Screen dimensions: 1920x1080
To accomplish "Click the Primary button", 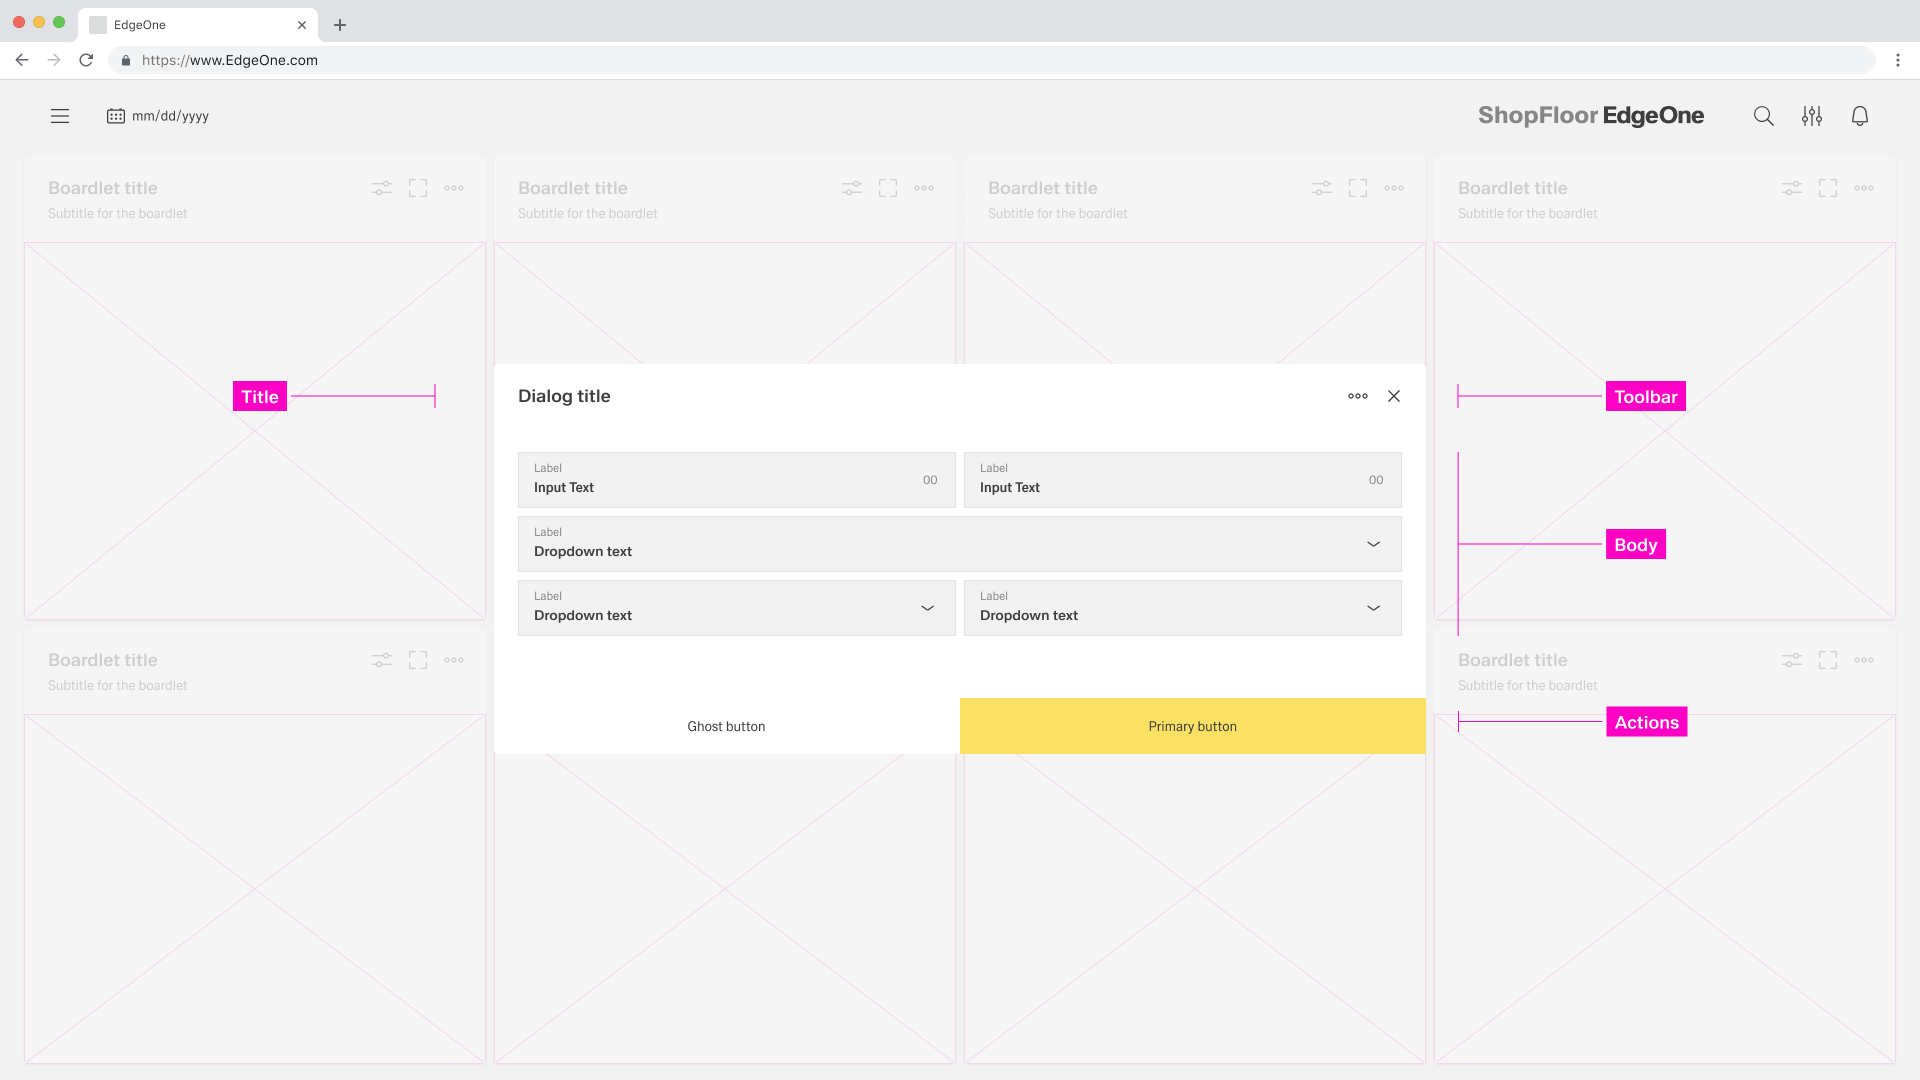I will 1192,726.
